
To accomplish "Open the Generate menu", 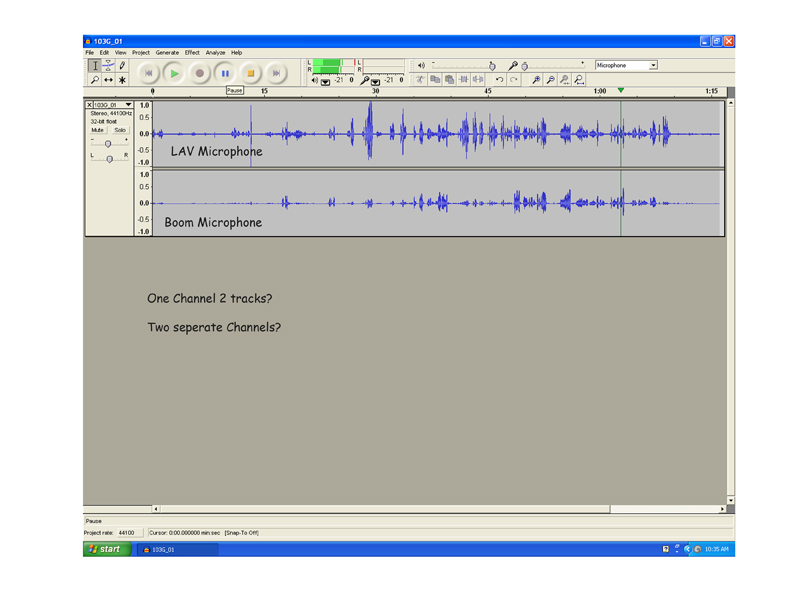I will pyautogui.click(x=167, y=53).
